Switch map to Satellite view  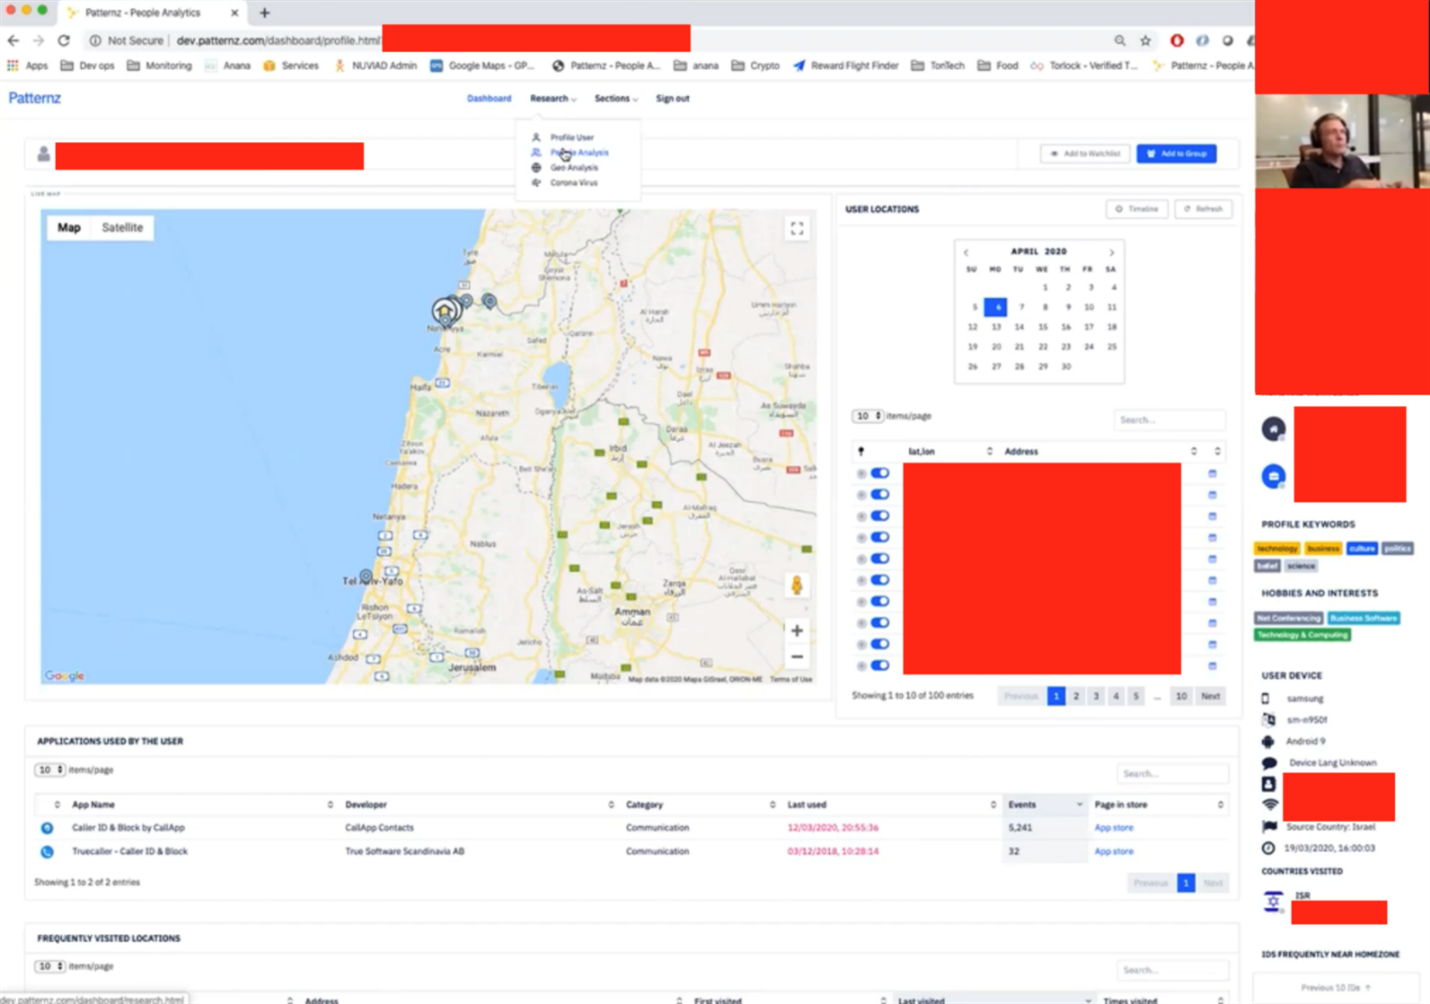(x=122, y=228)
